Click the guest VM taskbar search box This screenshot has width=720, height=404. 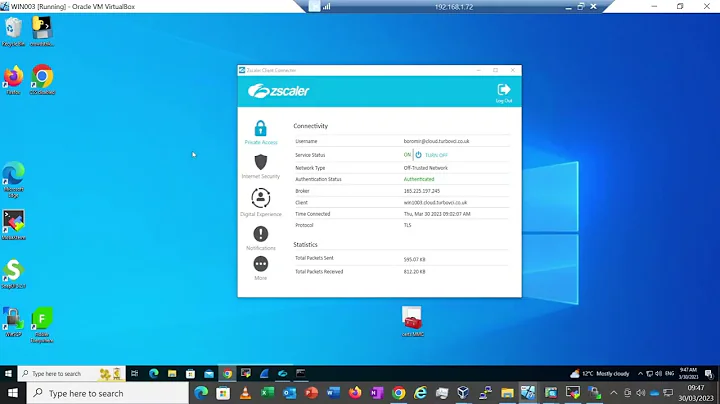point(71,373)
